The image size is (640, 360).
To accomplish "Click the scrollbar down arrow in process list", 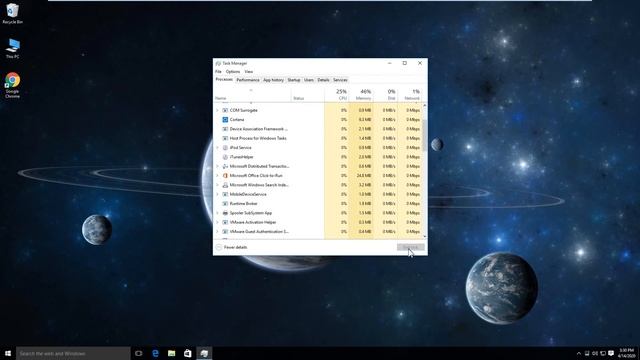I will (424, 236).
